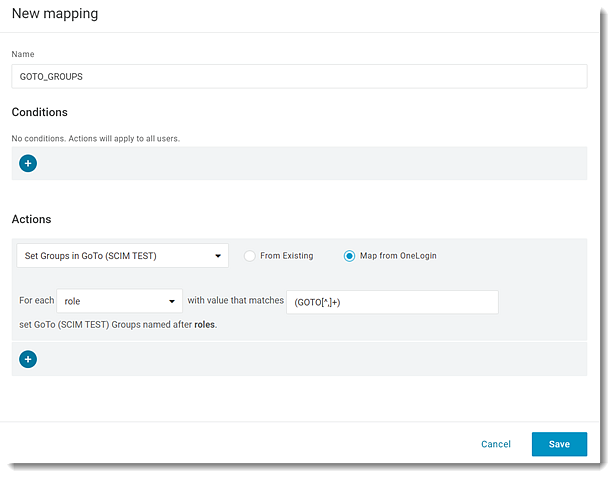This screenshot has width=615, height=478.
Task: Click the Actions heading
Action: coord(31,219)
